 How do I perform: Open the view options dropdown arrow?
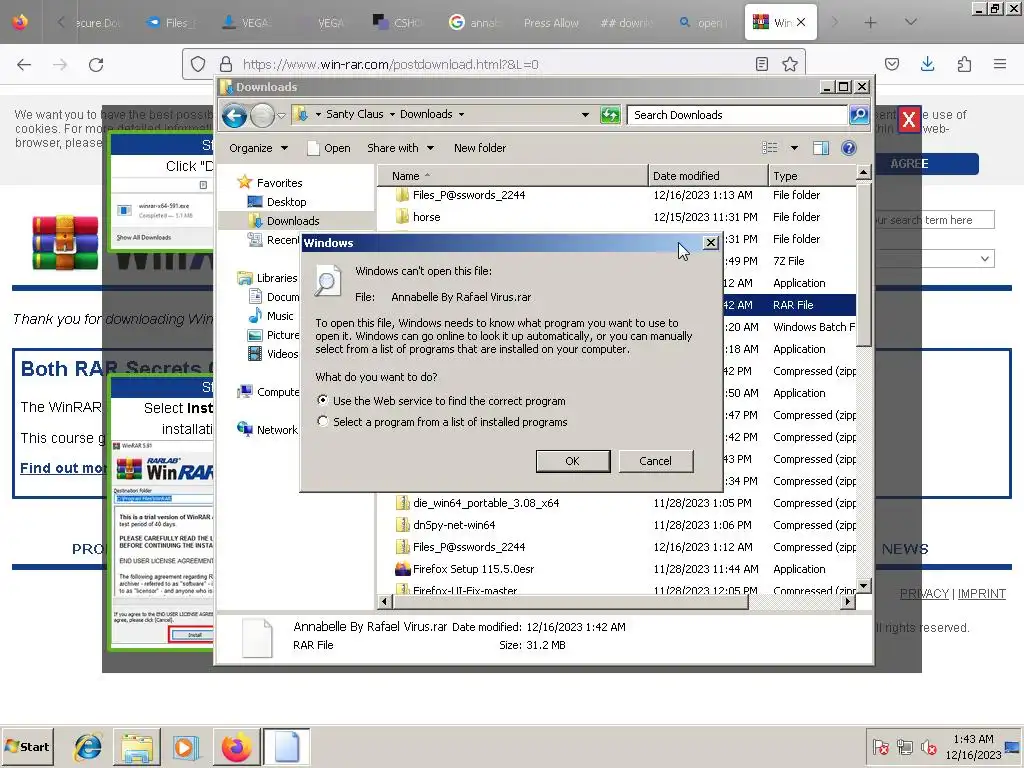click(x=794, y=148)
